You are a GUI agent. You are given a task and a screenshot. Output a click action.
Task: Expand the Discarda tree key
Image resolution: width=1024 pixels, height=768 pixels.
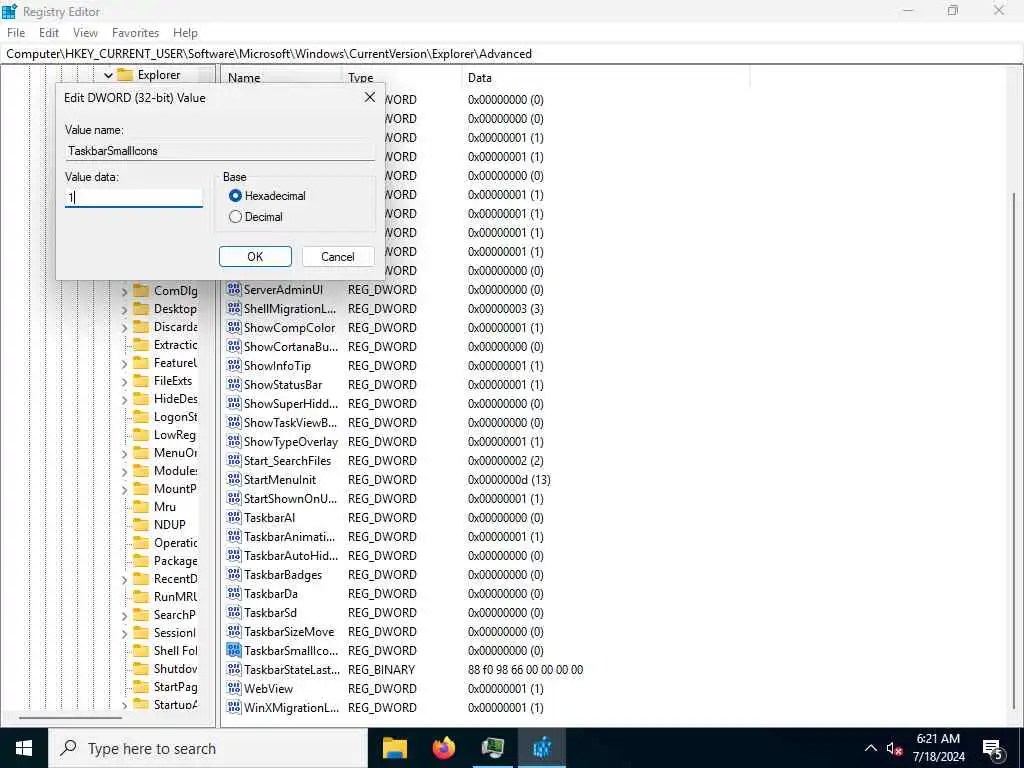125,327
